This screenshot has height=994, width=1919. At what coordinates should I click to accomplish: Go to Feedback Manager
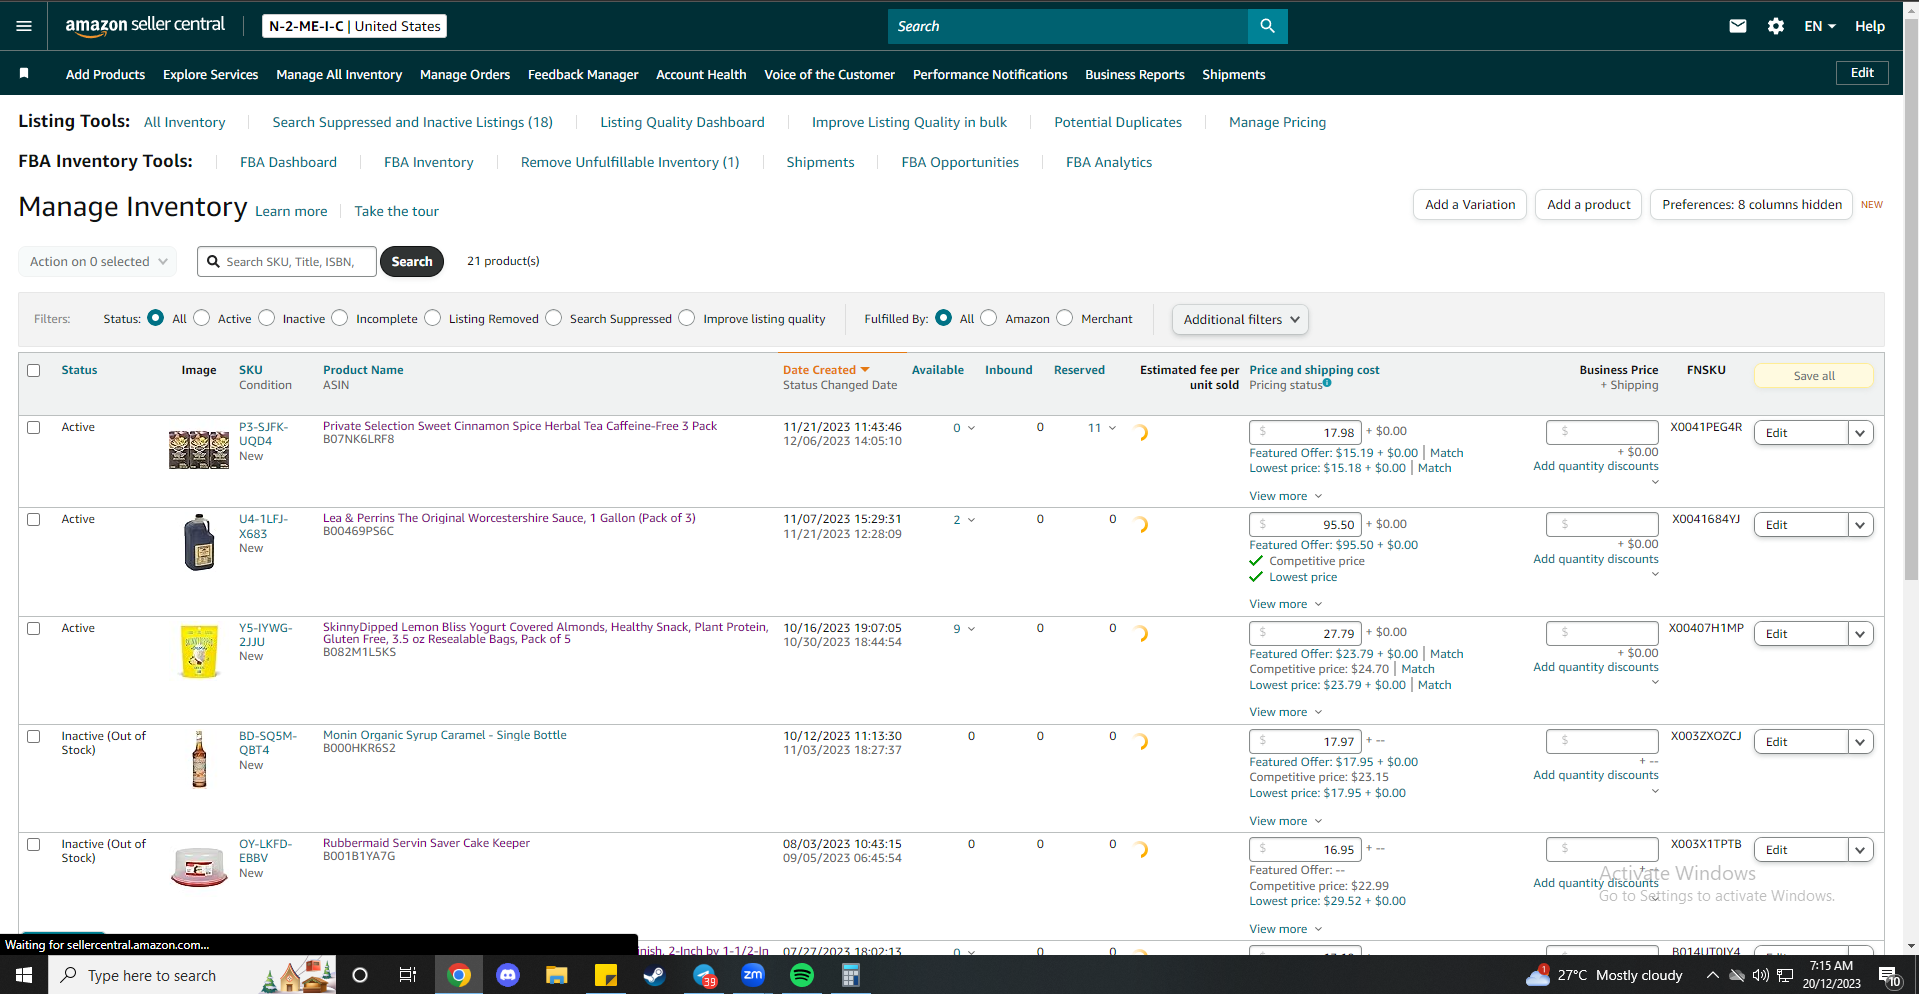point(583,74)
